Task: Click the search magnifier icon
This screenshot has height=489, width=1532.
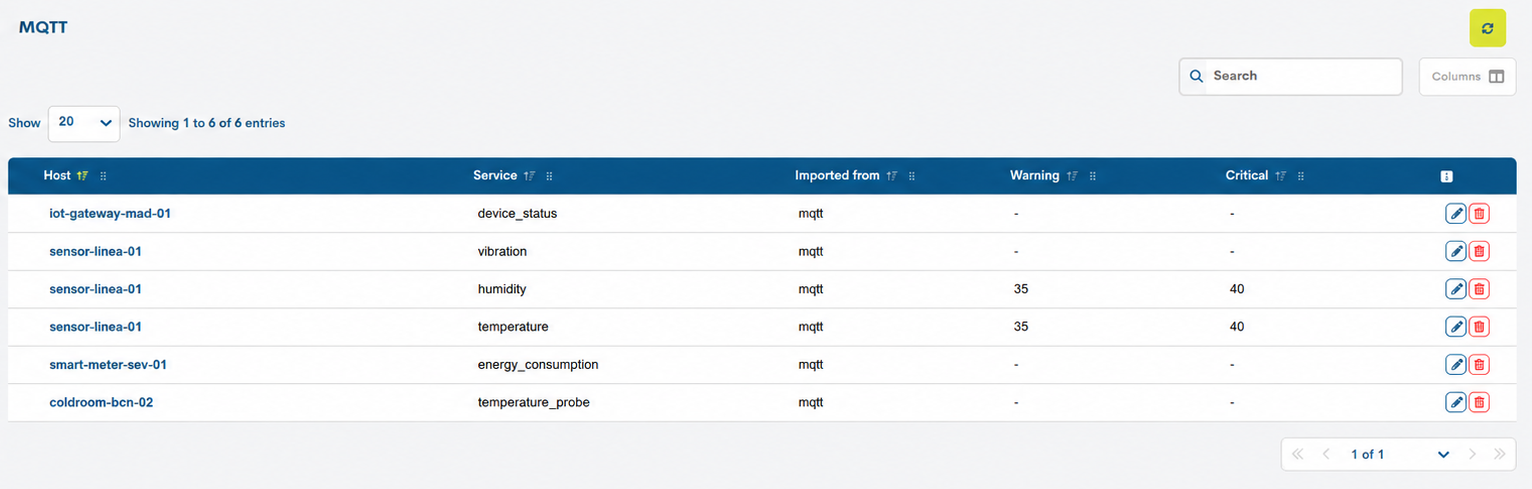Action: [x=1196, y=76]
